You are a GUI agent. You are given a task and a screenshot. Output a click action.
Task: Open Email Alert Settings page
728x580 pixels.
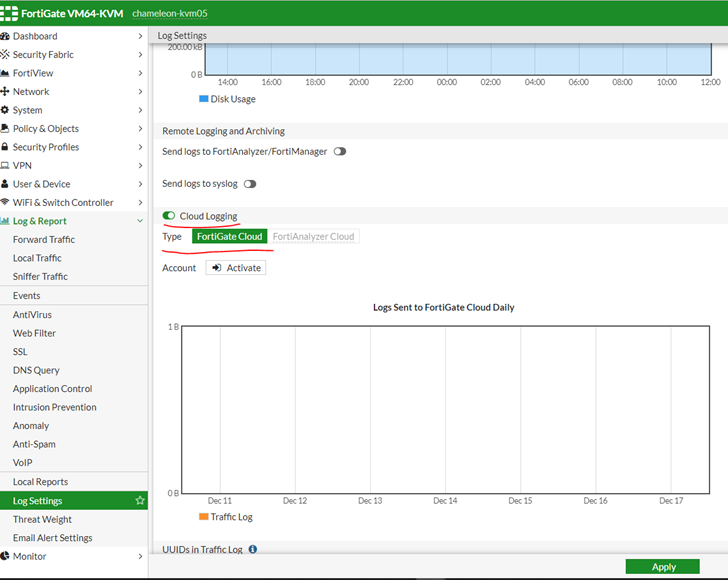pos(52,538)
